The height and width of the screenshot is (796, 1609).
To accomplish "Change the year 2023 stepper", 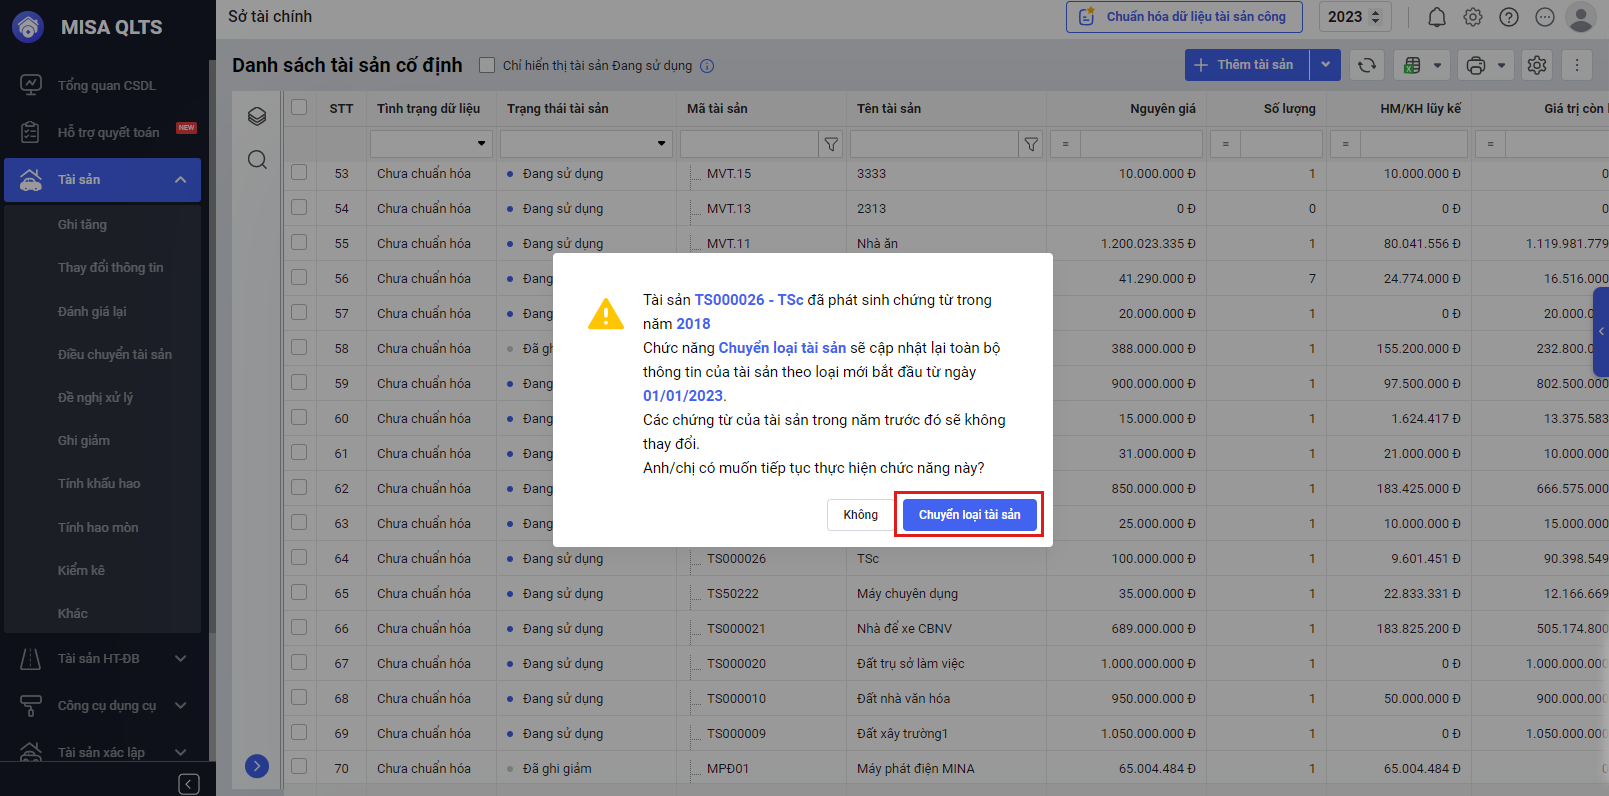I will click(x=1375, y=17).
